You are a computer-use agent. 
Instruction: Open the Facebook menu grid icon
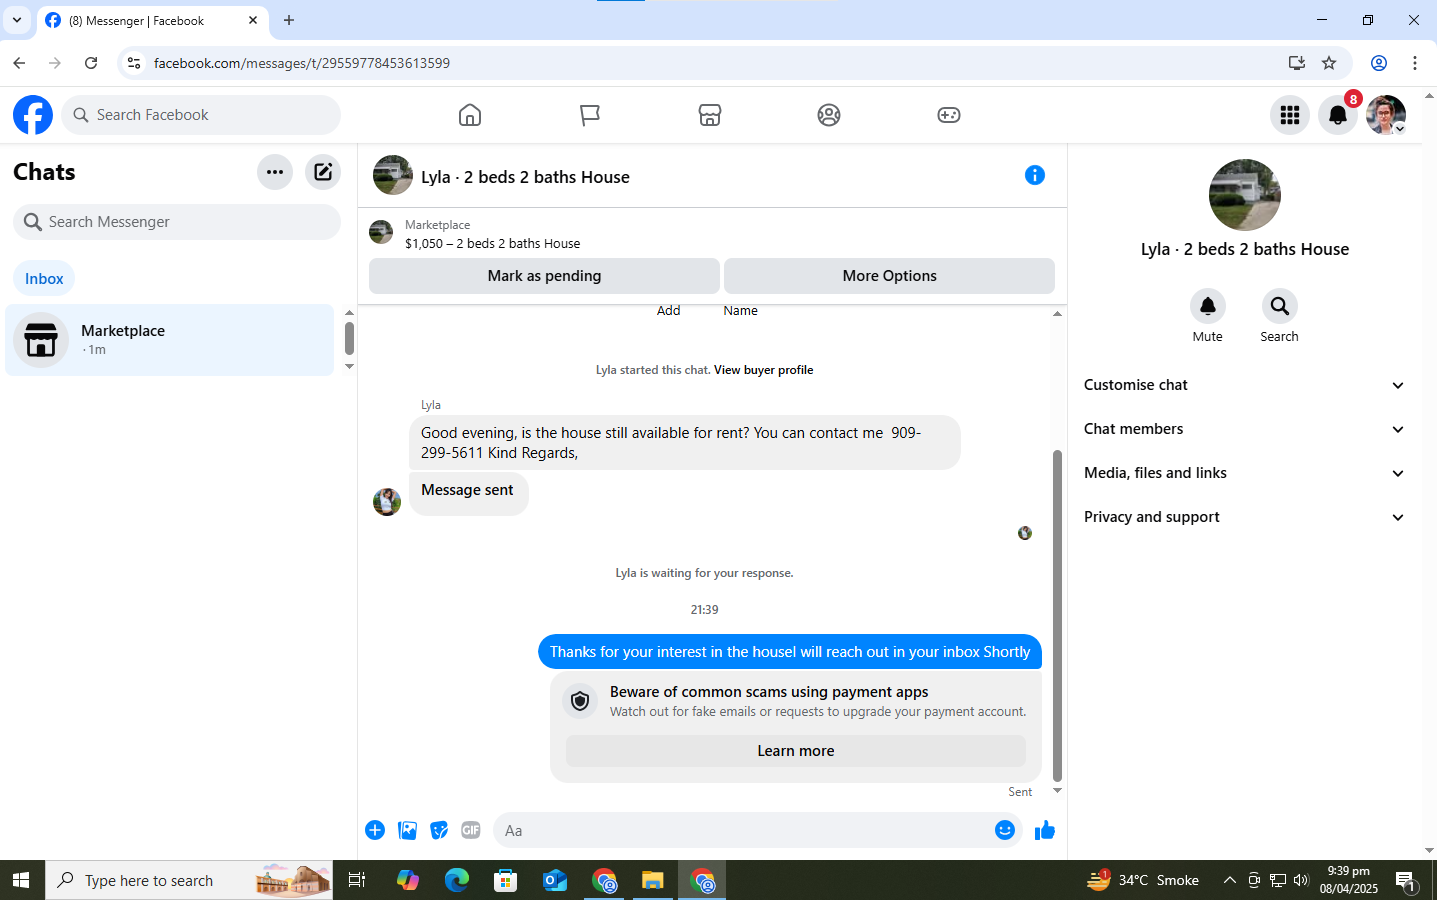[1290, 115]
